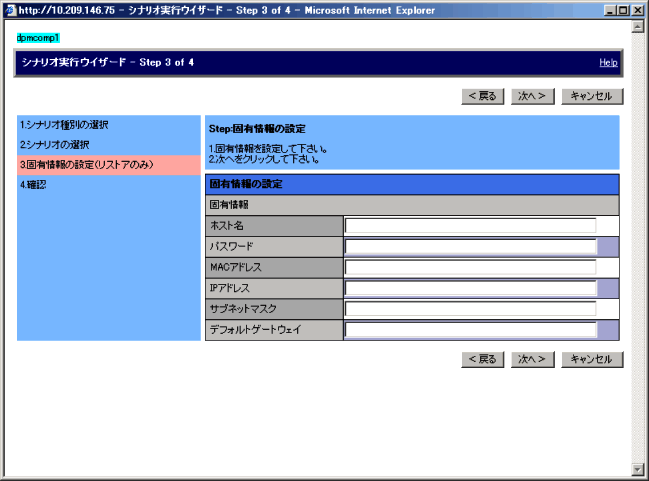The image size is (649, 481).
Task: Click the scrollbar down arrow
Action: coord(637,469)
